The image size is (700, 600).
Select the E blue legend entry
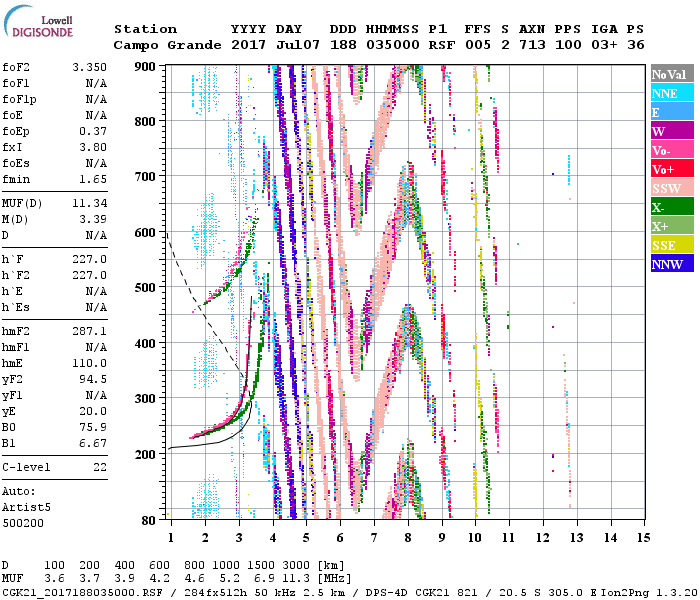tap(671, 112)
